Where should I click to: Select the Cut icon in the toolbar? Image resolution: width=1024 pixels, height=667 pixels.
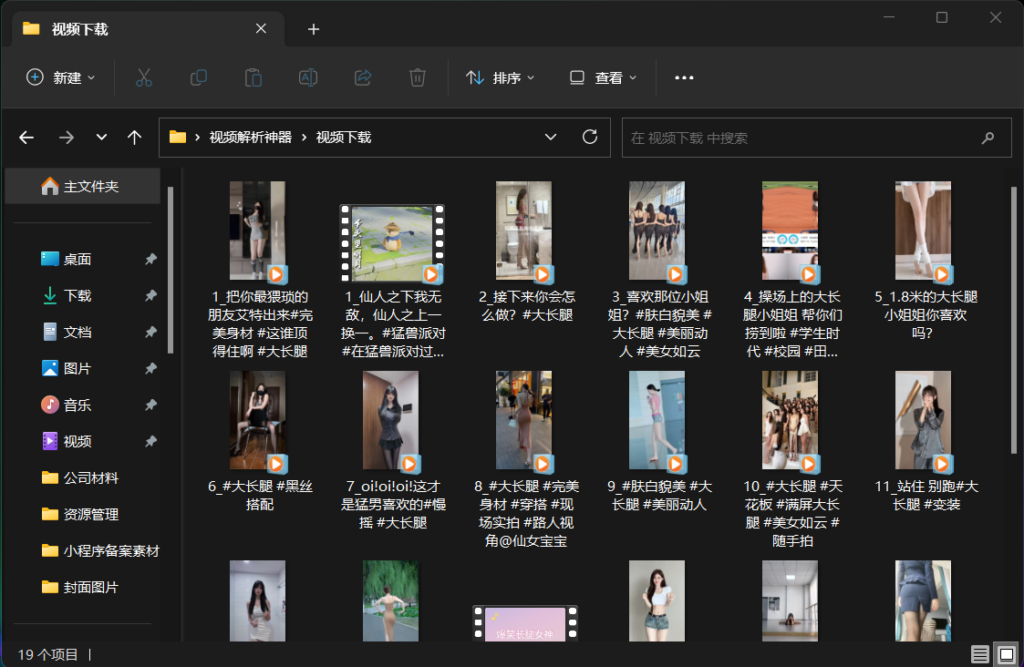[x=143, y=77]
